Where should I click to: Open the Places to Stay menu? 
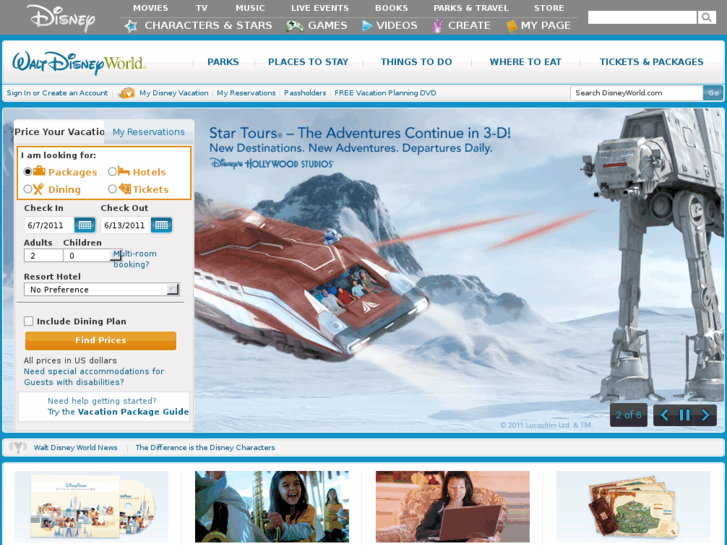(x=308, y=62)
